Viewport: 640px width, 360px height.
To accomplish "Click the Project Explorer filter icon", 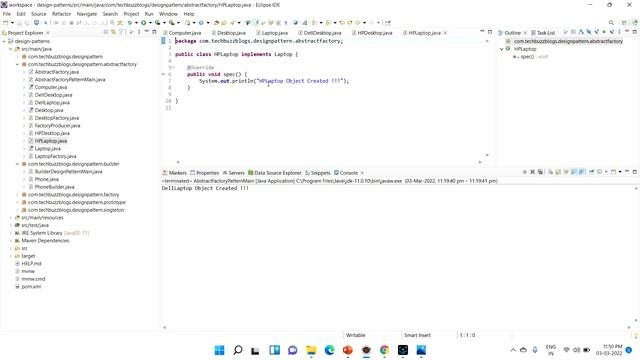I will point(121,32).
